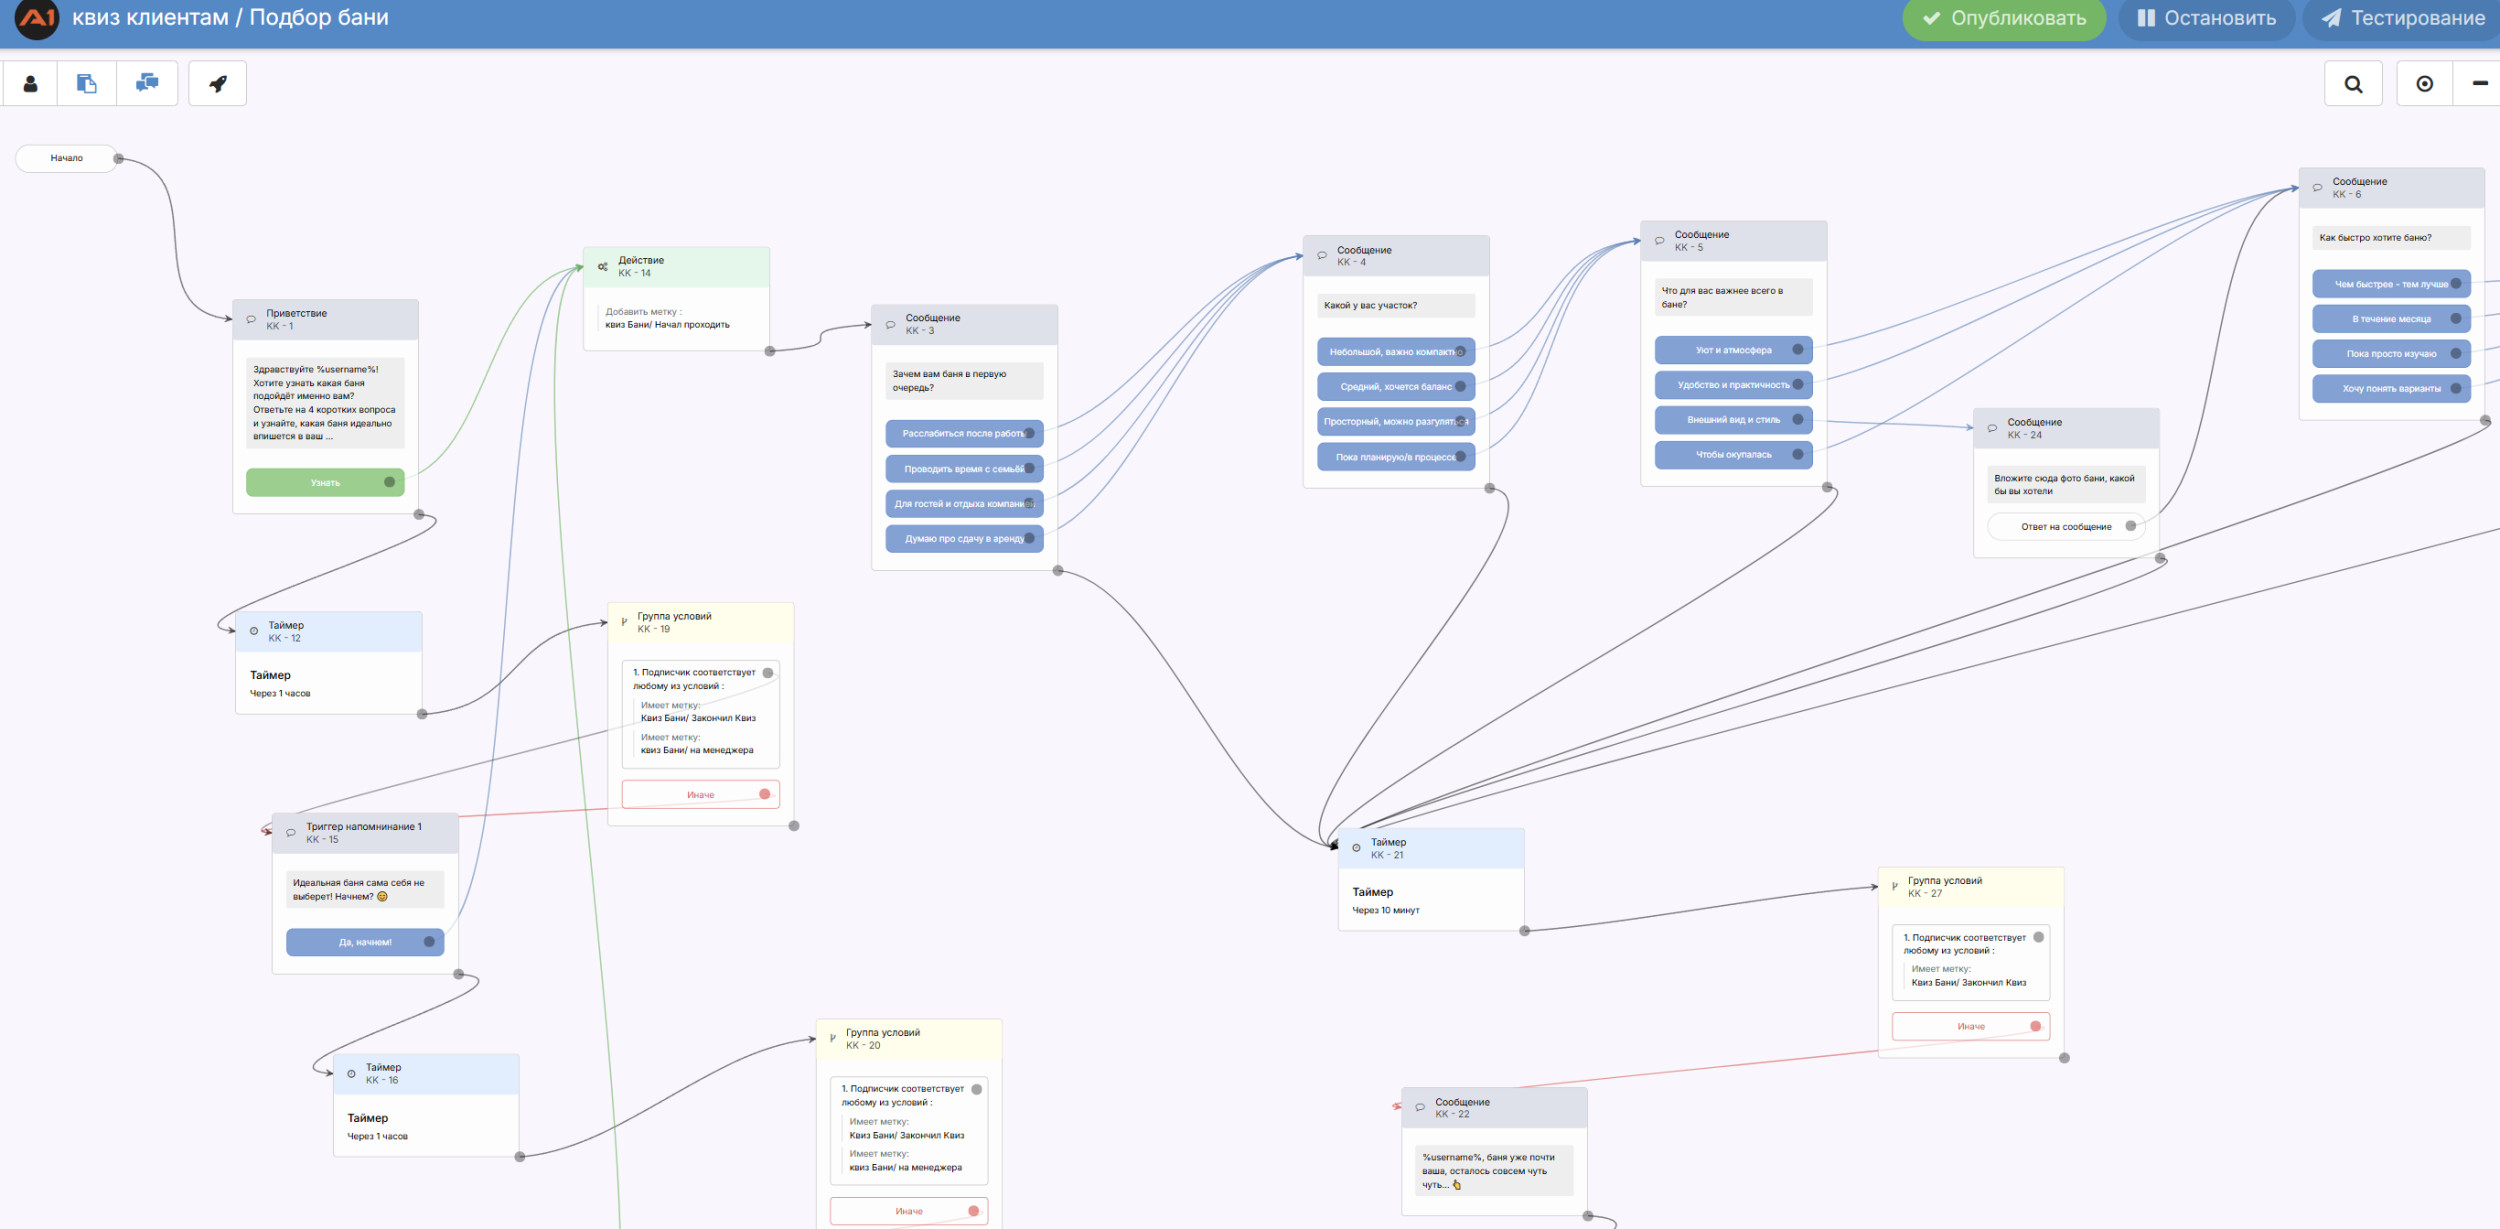Image resolution: width=2500 pixels, height=1229 pixels.
Task: Click the breadcrumb 'квиз клиентам / Подбор бани'
Action: 230,18
